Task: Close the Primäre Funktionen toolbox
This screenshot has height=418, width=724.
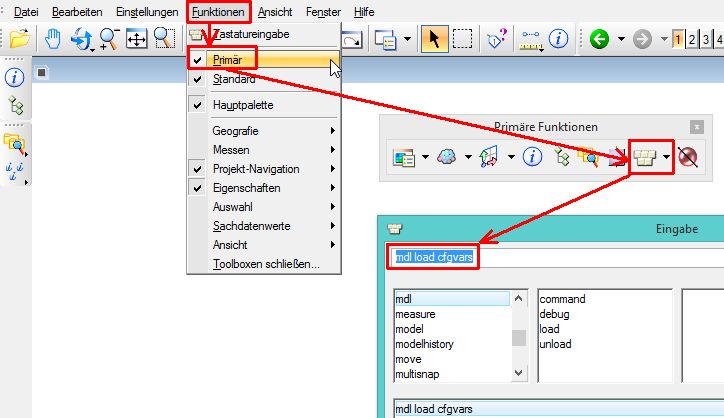Action: [x=697, y=127]
